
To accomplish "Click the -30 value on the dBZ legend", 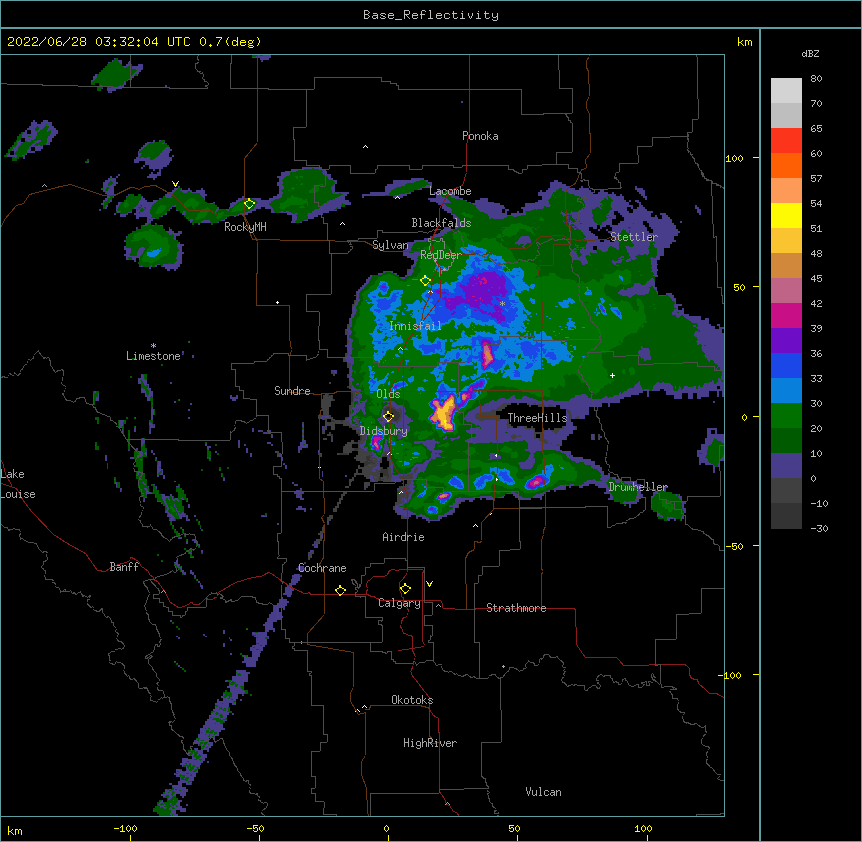I will click(819, 528).
